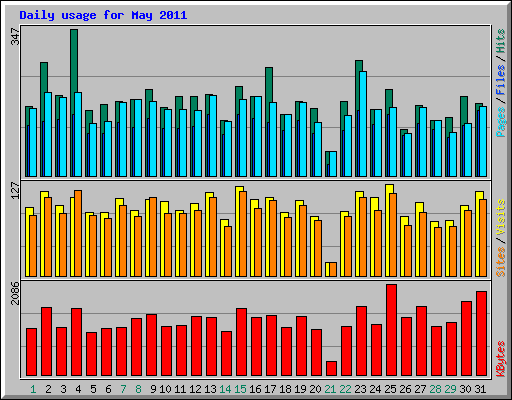Click the red KBytes bar for day 2
The image size is (512, 400).
46,342
